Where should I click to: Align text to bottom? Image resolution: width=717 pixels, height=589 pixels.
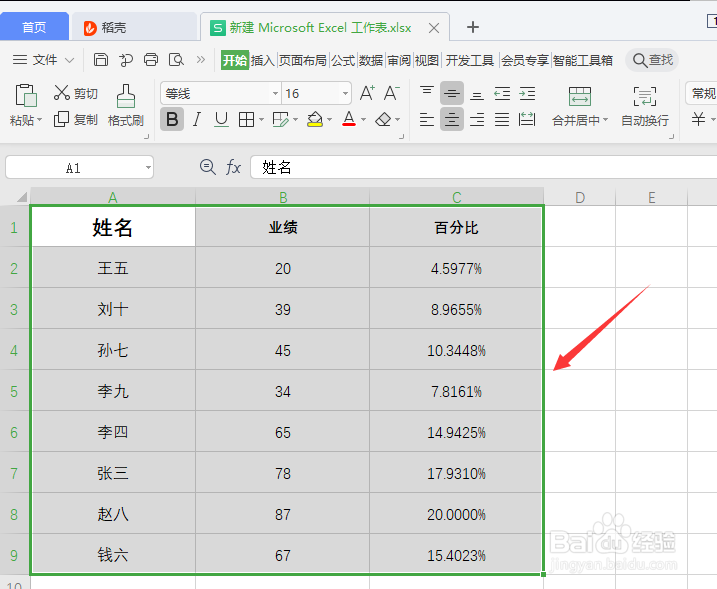coord(477,93)
